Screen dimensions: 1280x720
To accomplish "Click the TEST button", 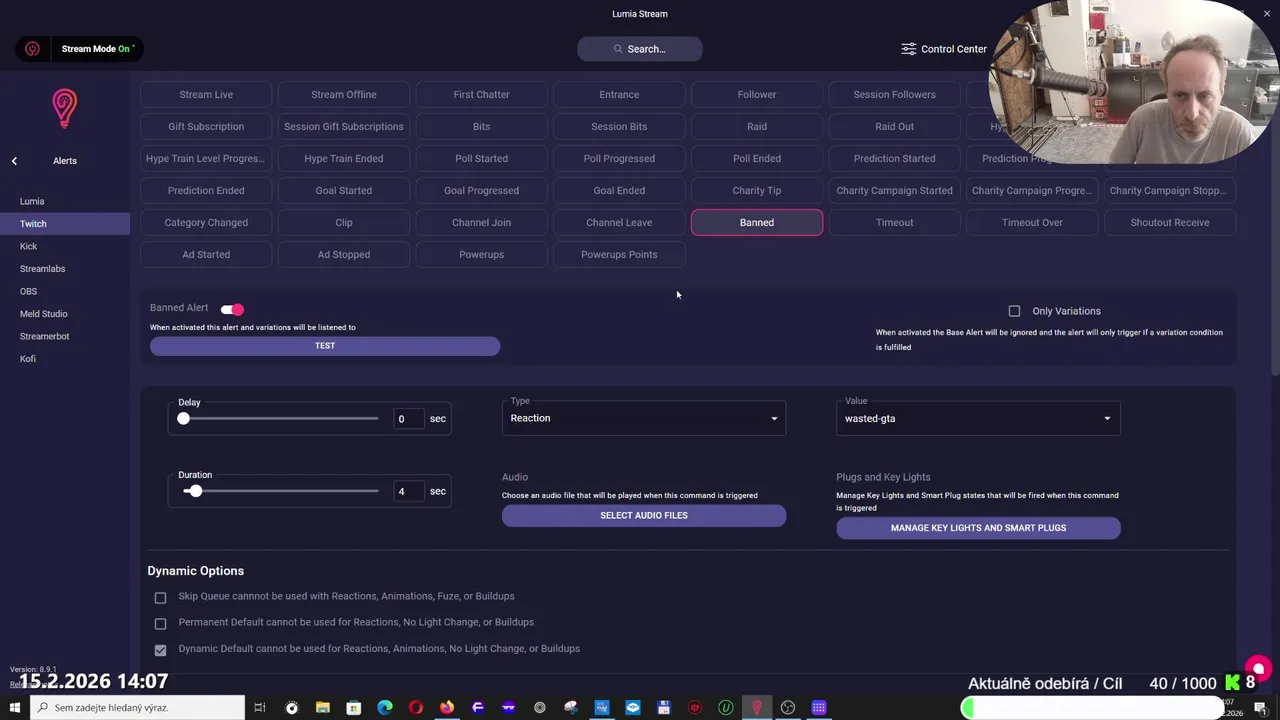I will pyautogui.click(x=325, y=346).
